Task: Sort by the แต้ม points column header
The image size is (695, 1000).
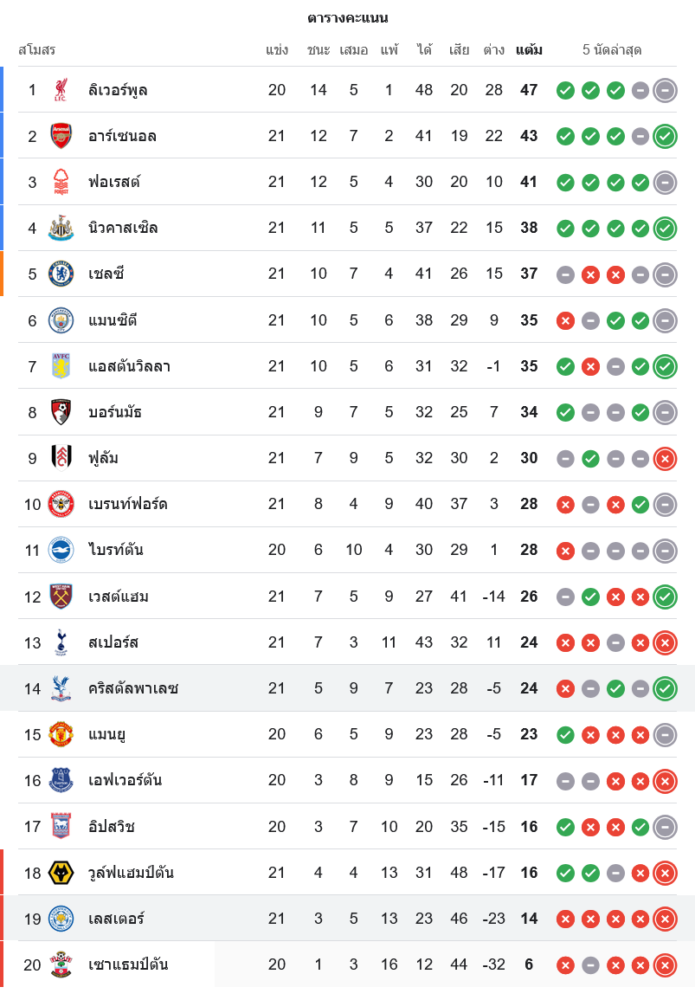Action: (529, 50)
